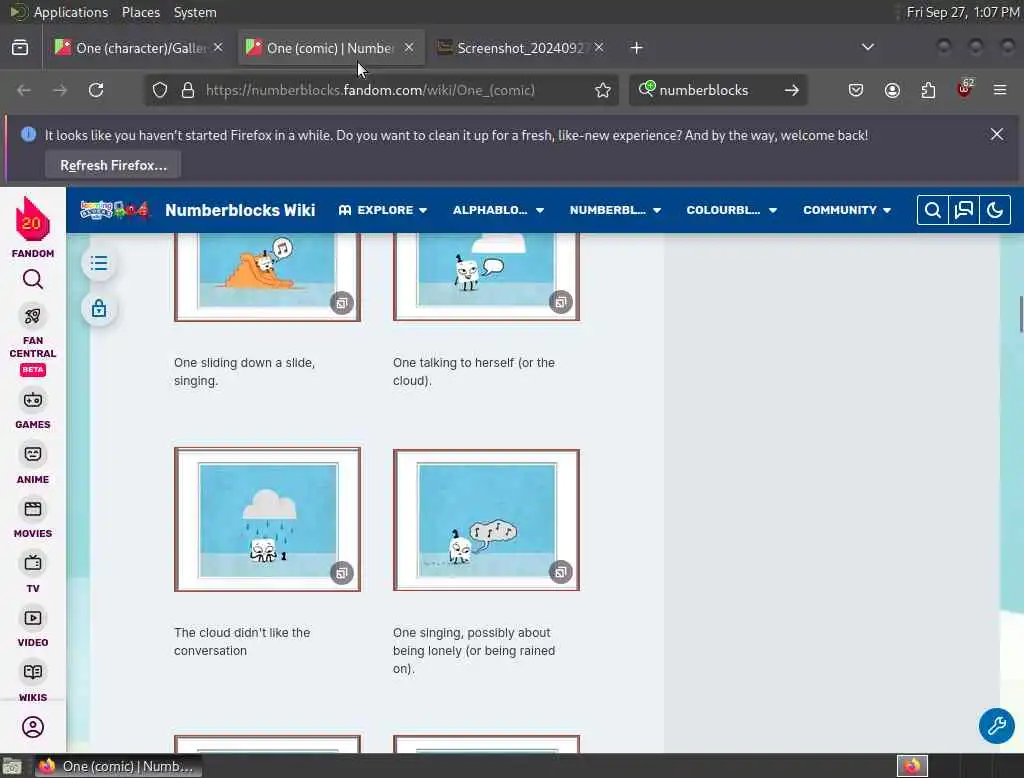
Task: Bookmark this page with the star
Action: tap(603, 90)
